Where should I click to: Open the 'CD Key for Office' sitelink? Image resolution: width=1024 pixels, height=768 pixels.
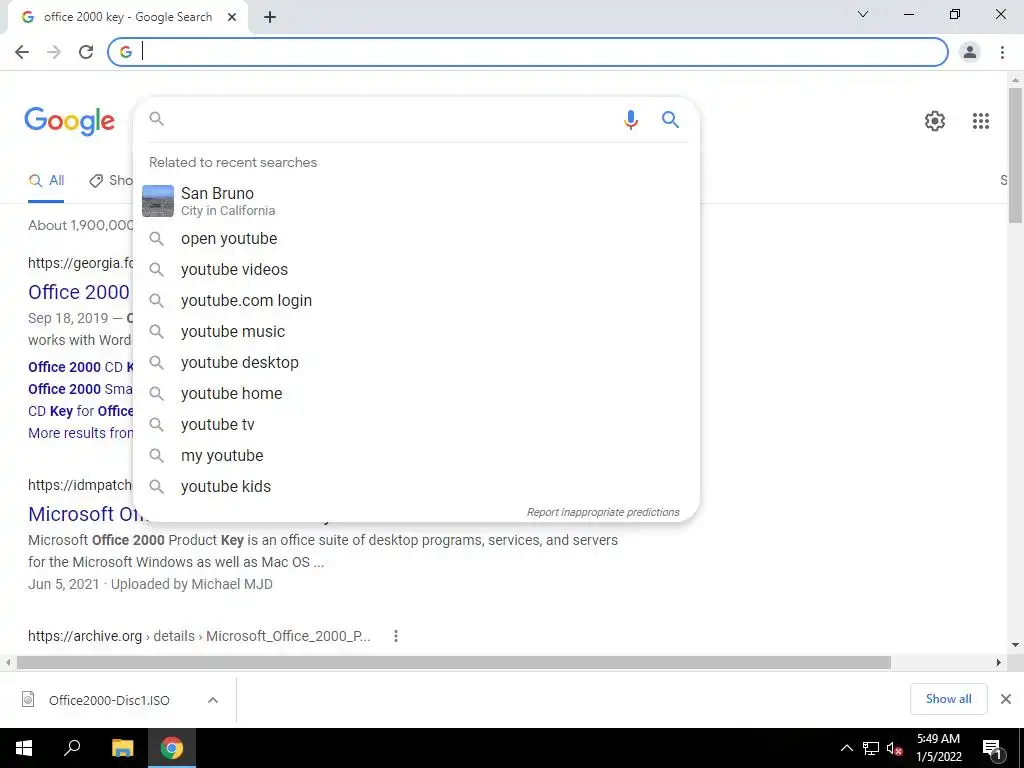[x=81, y=411]
